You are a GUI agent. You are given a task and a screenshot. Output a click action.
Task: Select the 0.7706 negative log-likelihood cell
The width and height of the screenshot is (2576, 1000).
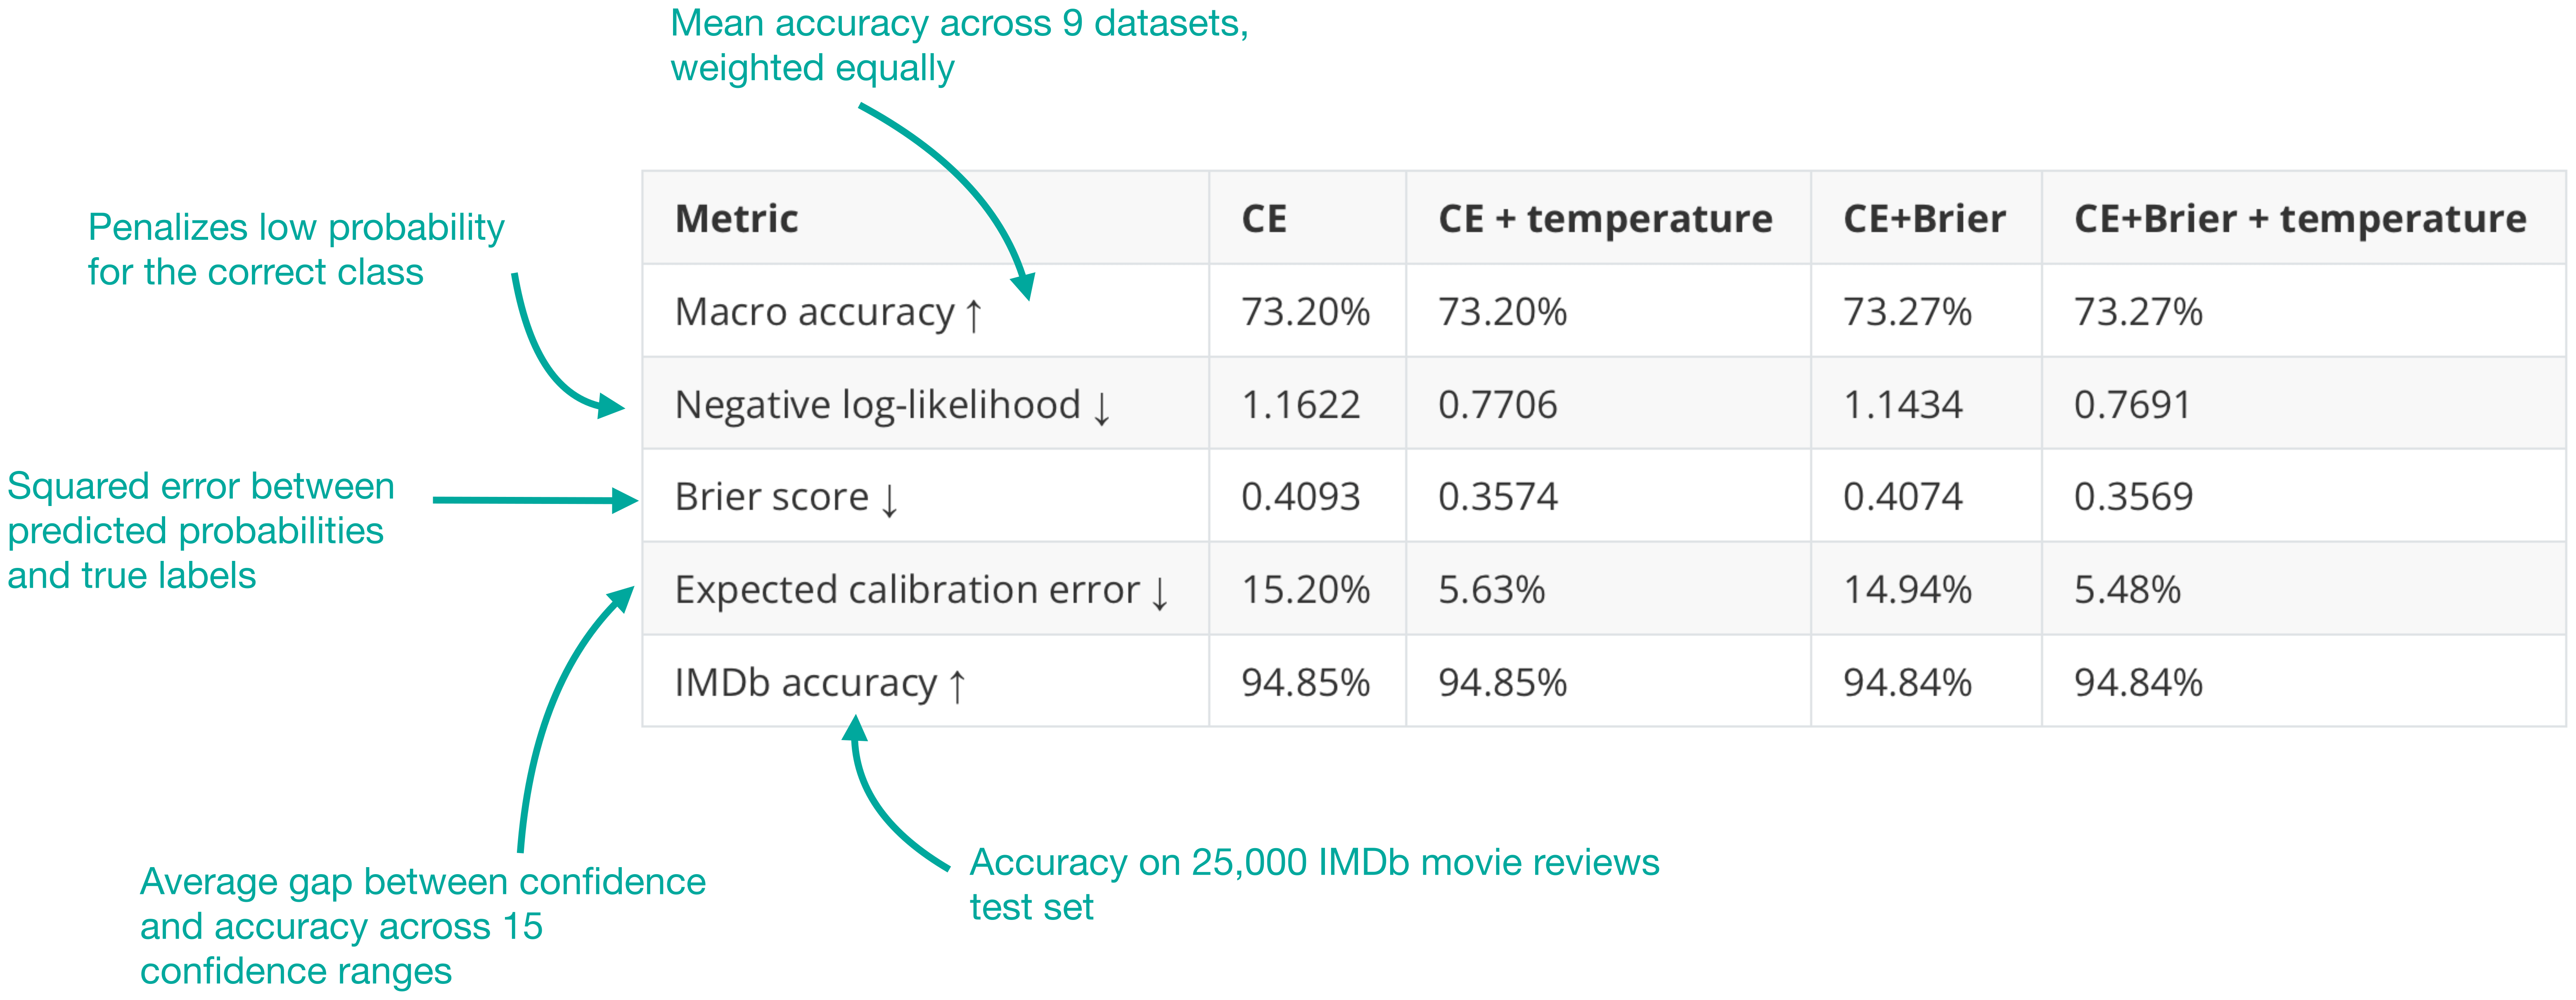click(1497, 405)
